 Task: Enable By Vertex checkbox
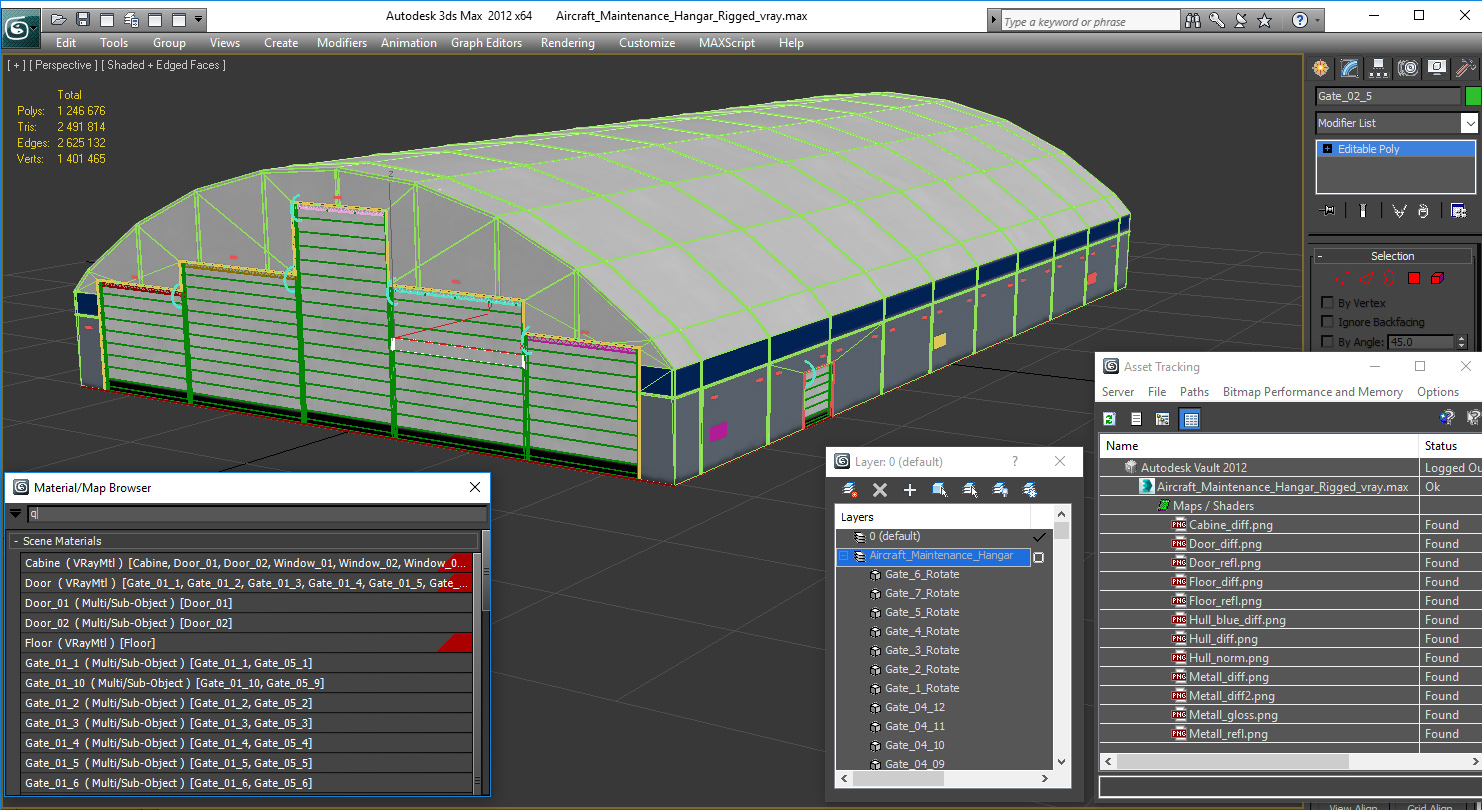pyautogui.click(x=1327, y=303)
